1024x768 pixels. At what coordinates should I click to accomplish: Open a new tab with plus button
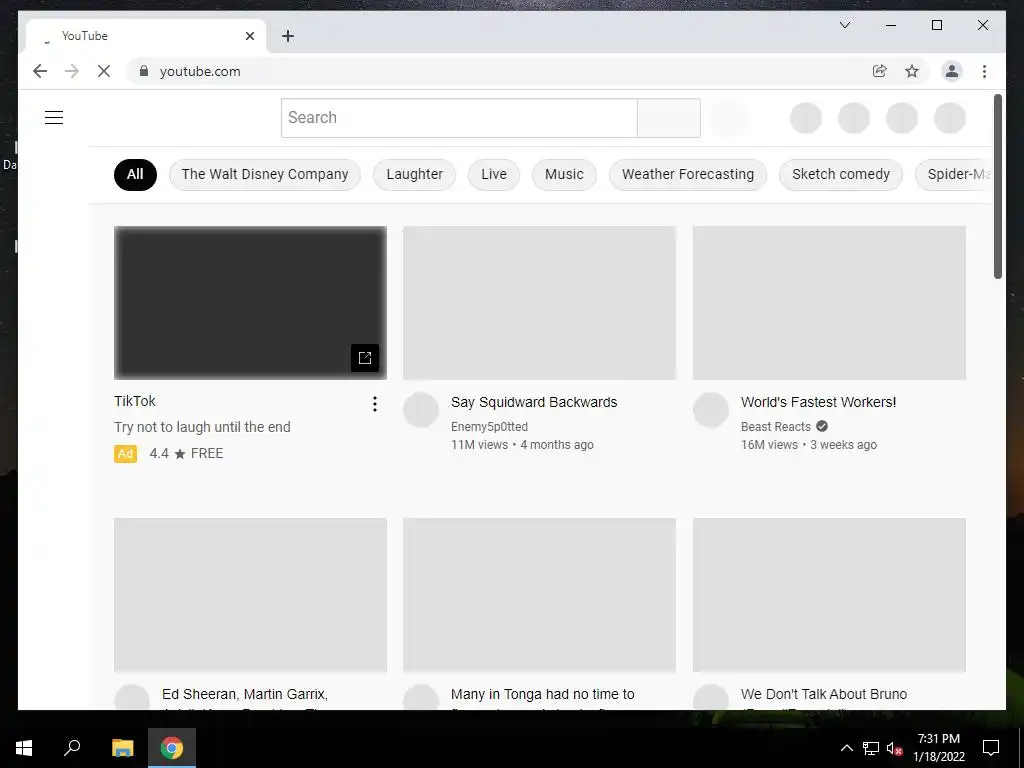[x=288, y=36]
